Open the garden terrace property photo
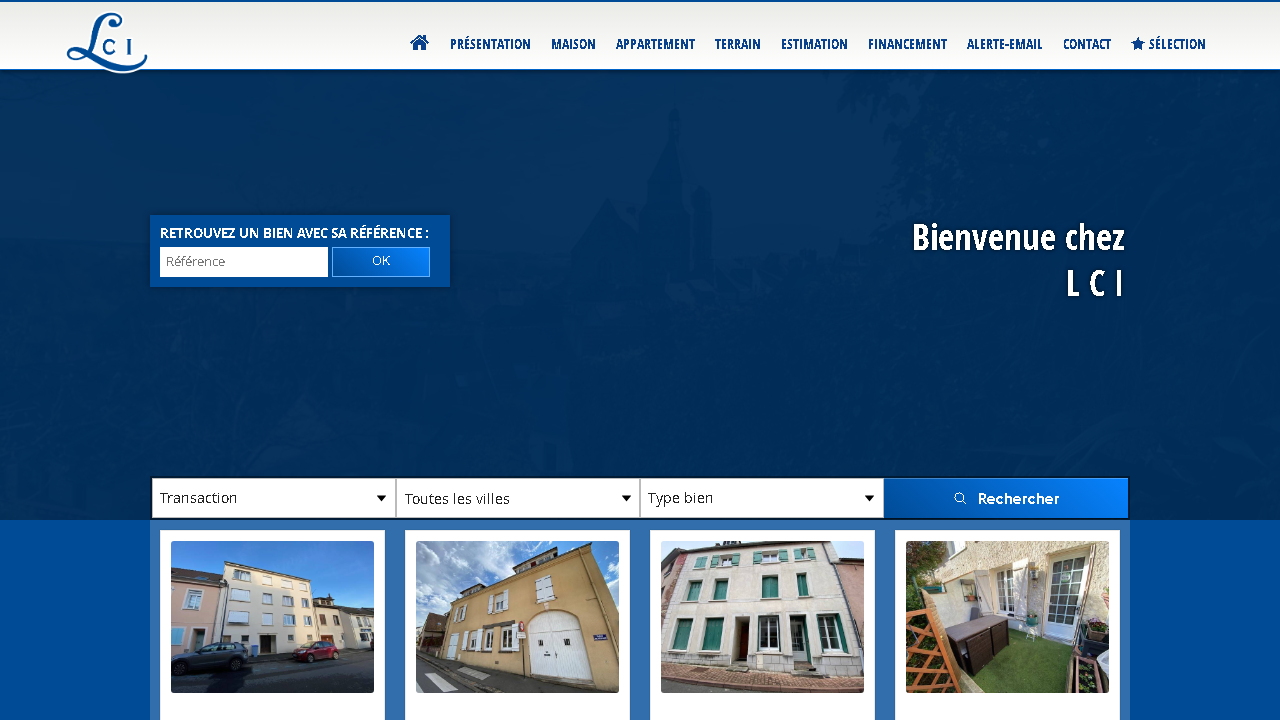Image resolution: width=1280 pixels, height=720 pixels. pos(1007,617)
